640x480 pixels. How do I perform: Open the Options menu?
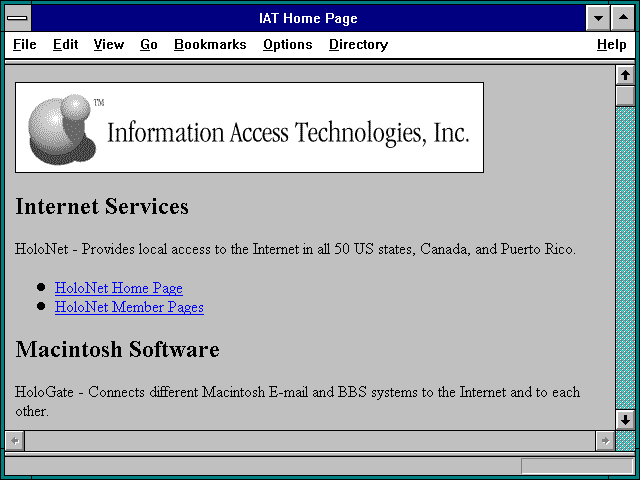coord(288,44)
